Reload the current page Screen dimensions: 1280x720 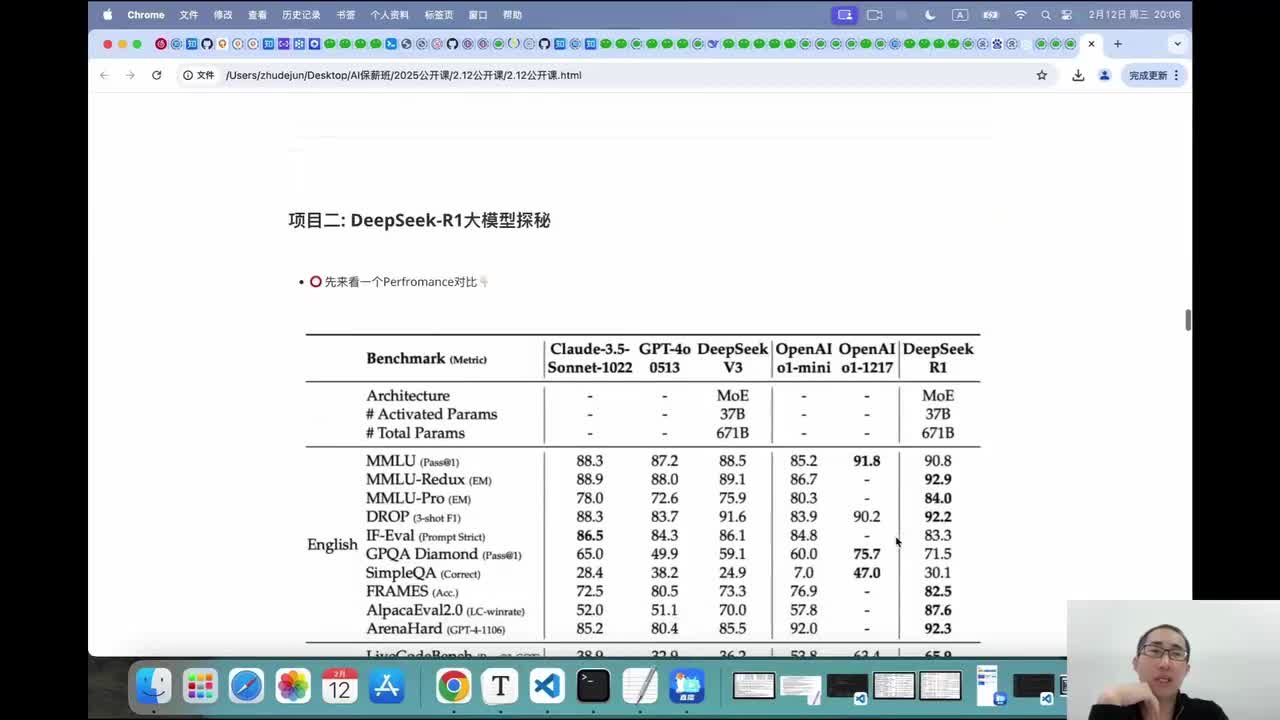tap(156, 75)
